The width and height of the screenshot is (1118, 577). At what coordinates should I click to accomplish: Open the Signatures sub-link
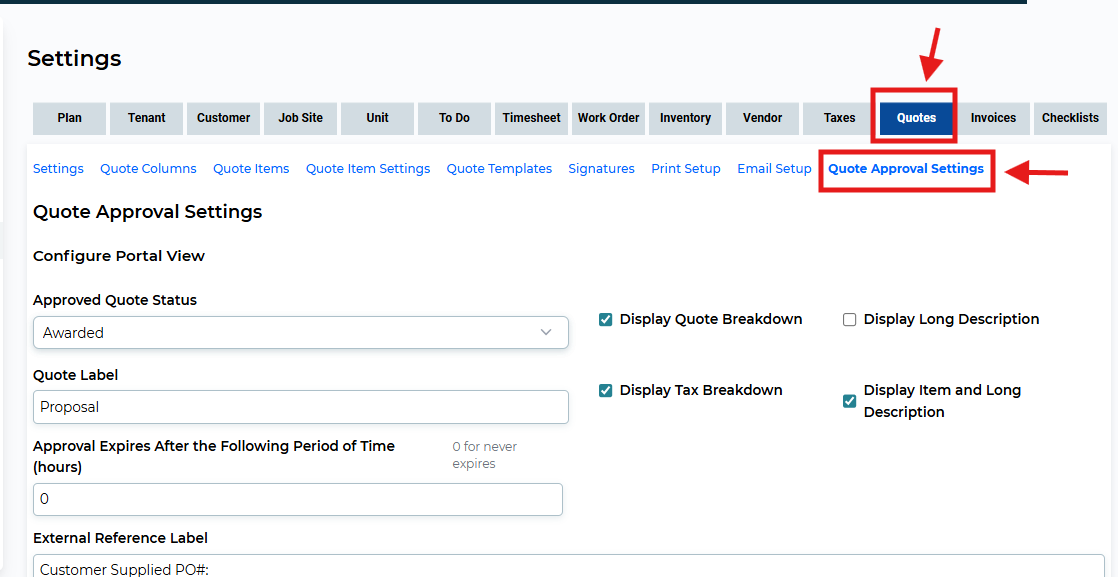point(601,169)
